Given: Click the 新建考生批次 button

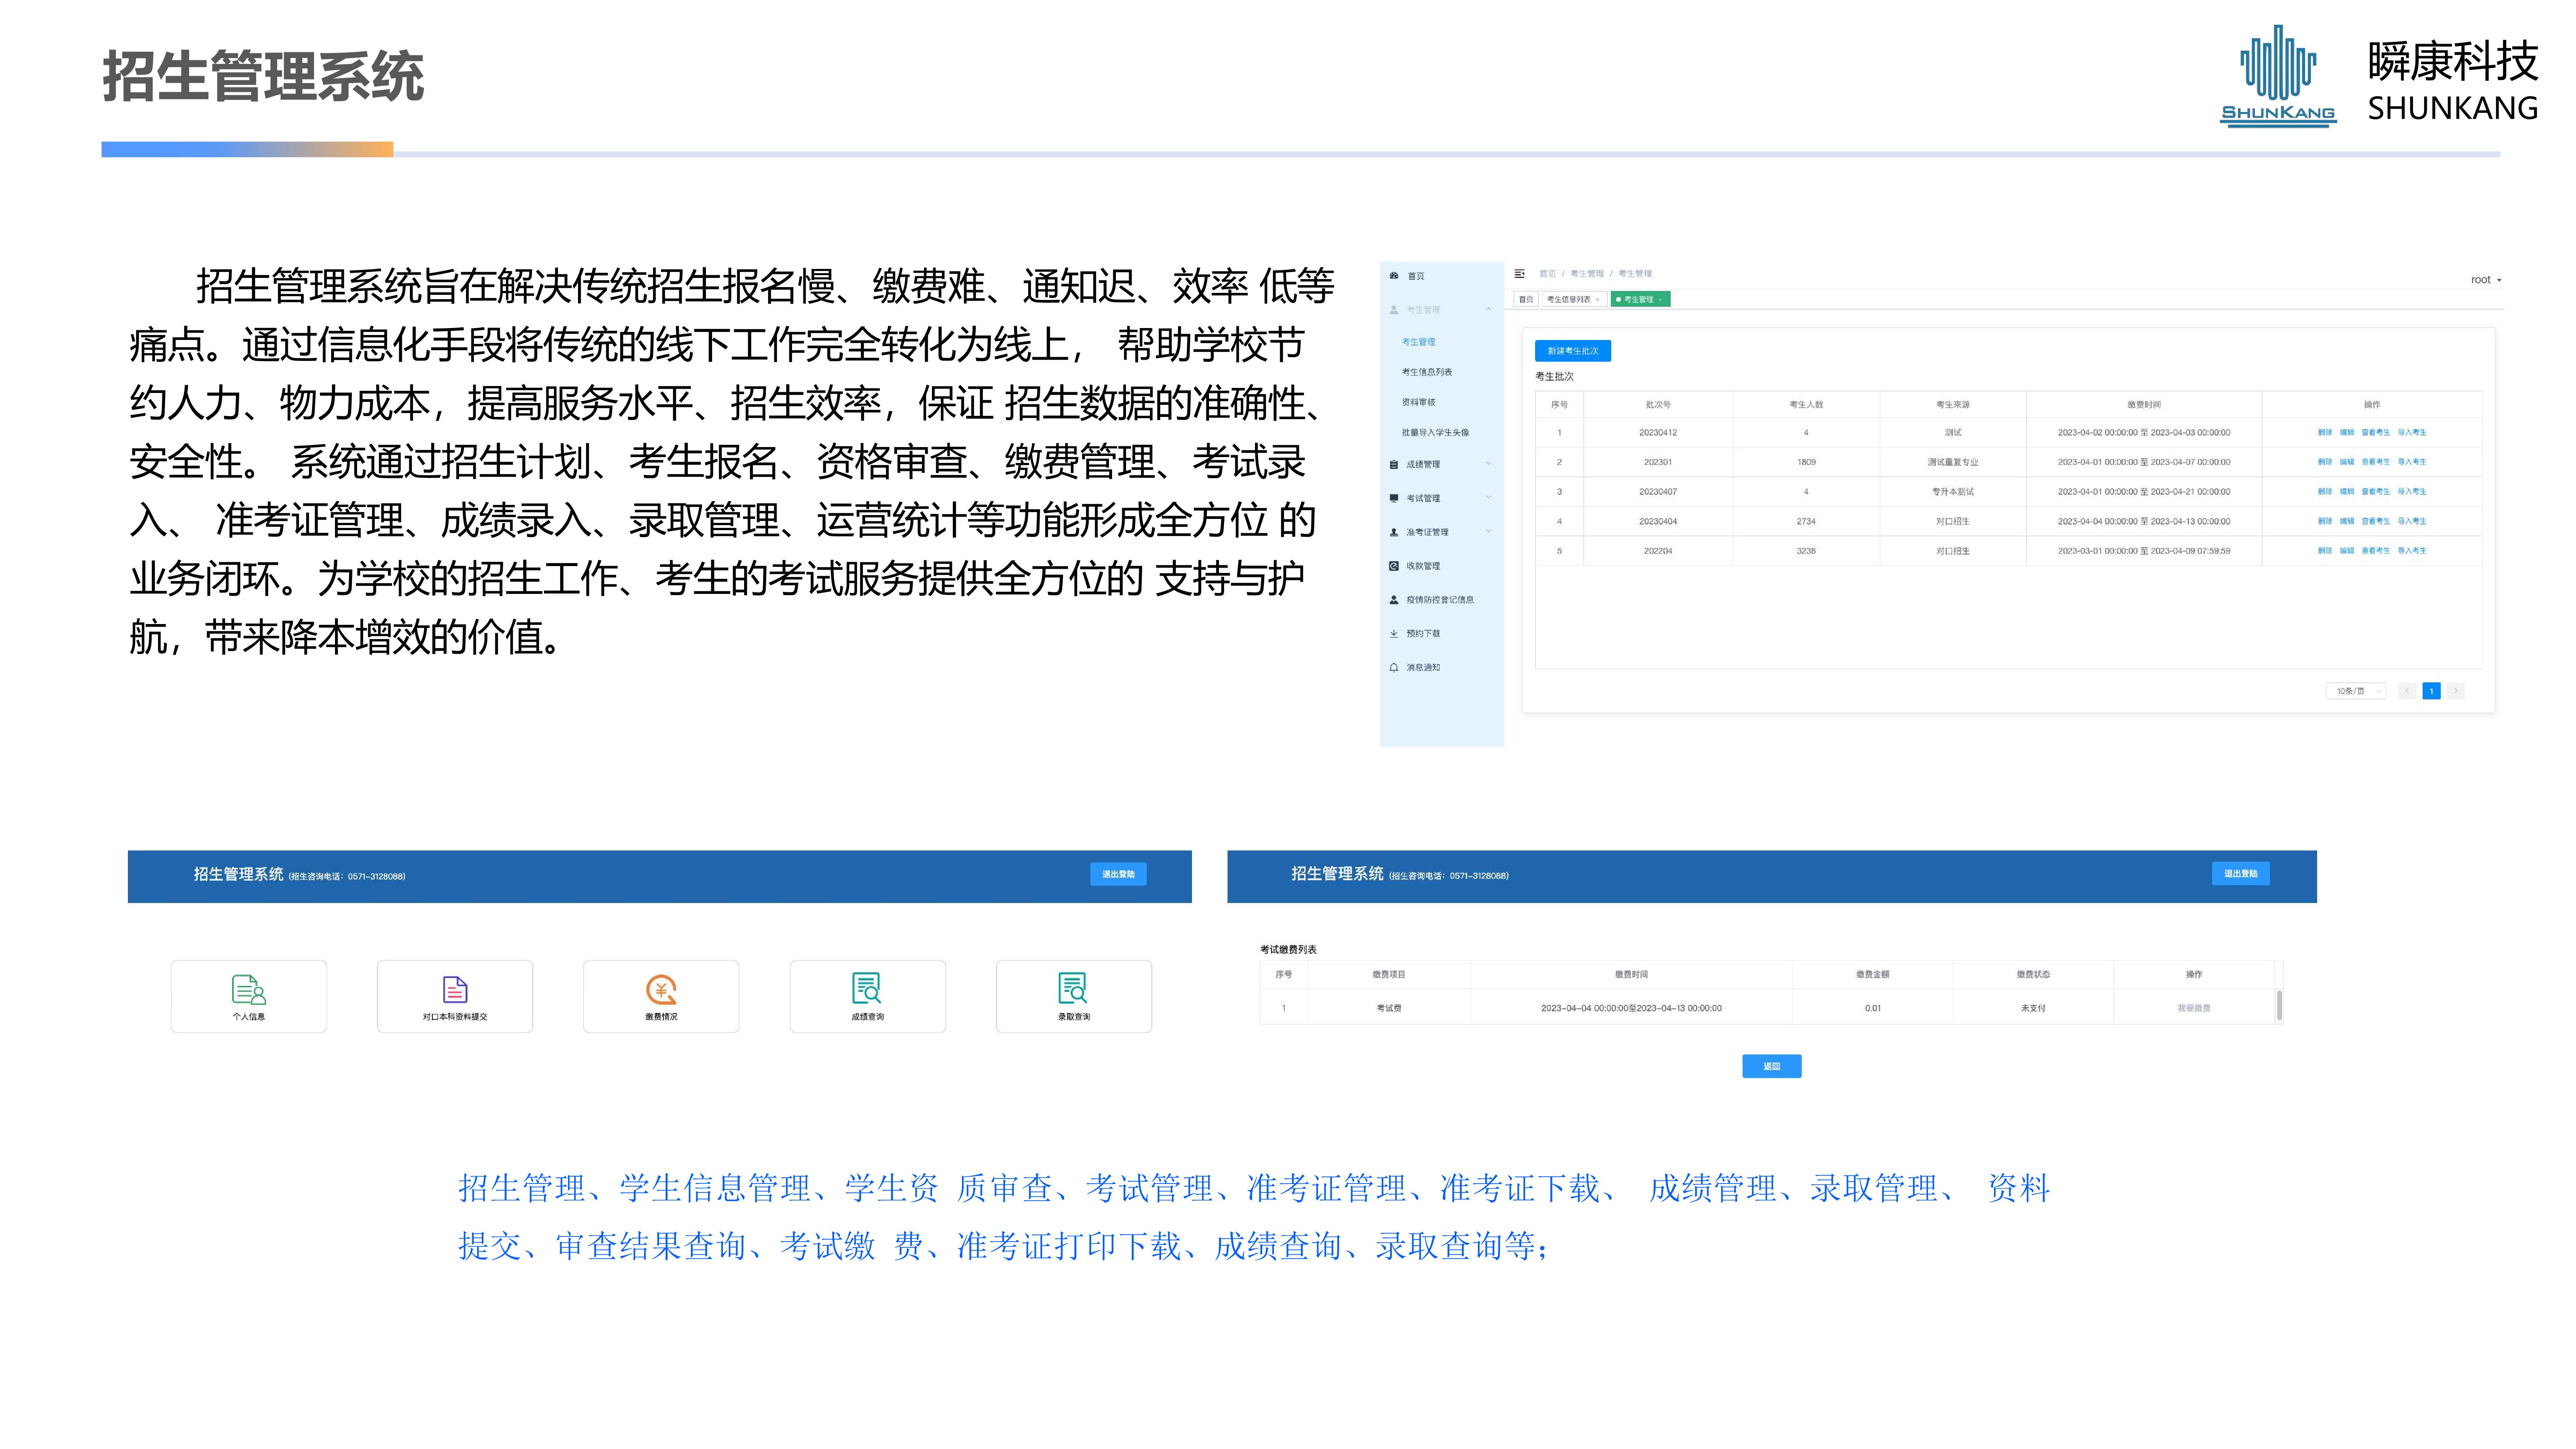Looking at the screenshot, I should 1573,351.
